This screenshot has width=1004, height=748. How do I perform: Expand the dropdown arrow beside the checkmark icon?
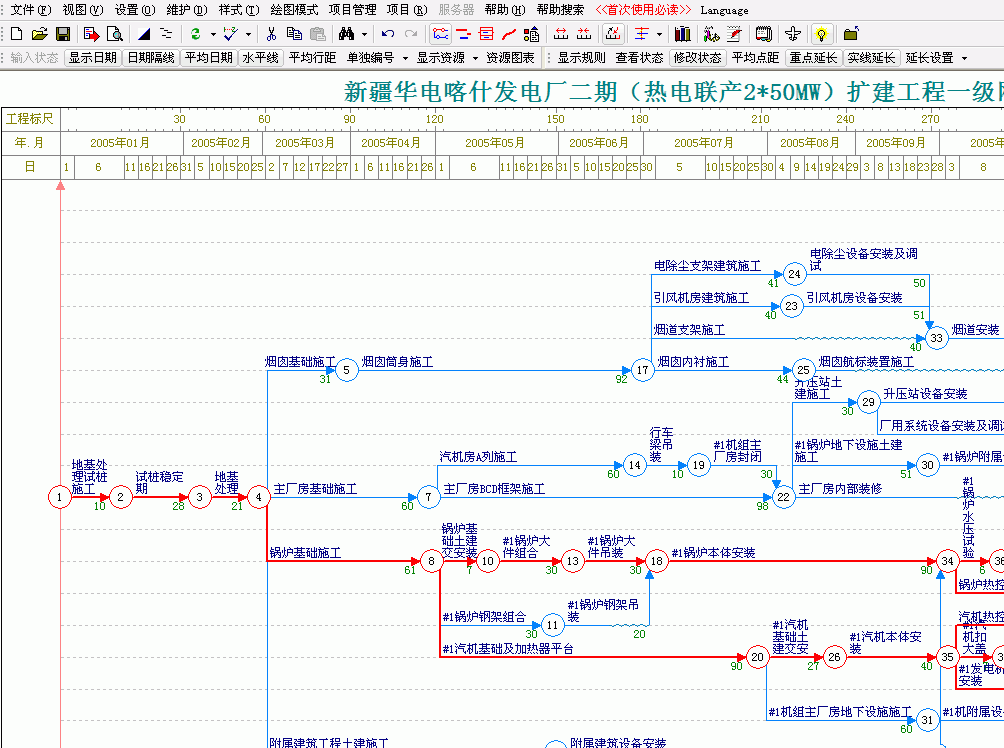(x=248, y=34)
